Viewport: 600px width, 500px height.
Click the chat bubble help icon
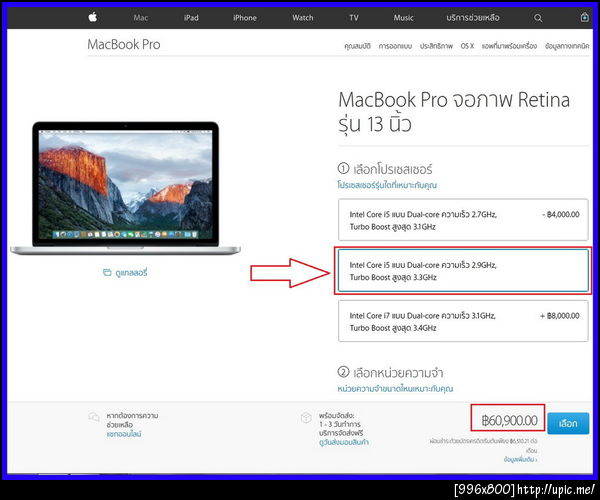(94, 417)
